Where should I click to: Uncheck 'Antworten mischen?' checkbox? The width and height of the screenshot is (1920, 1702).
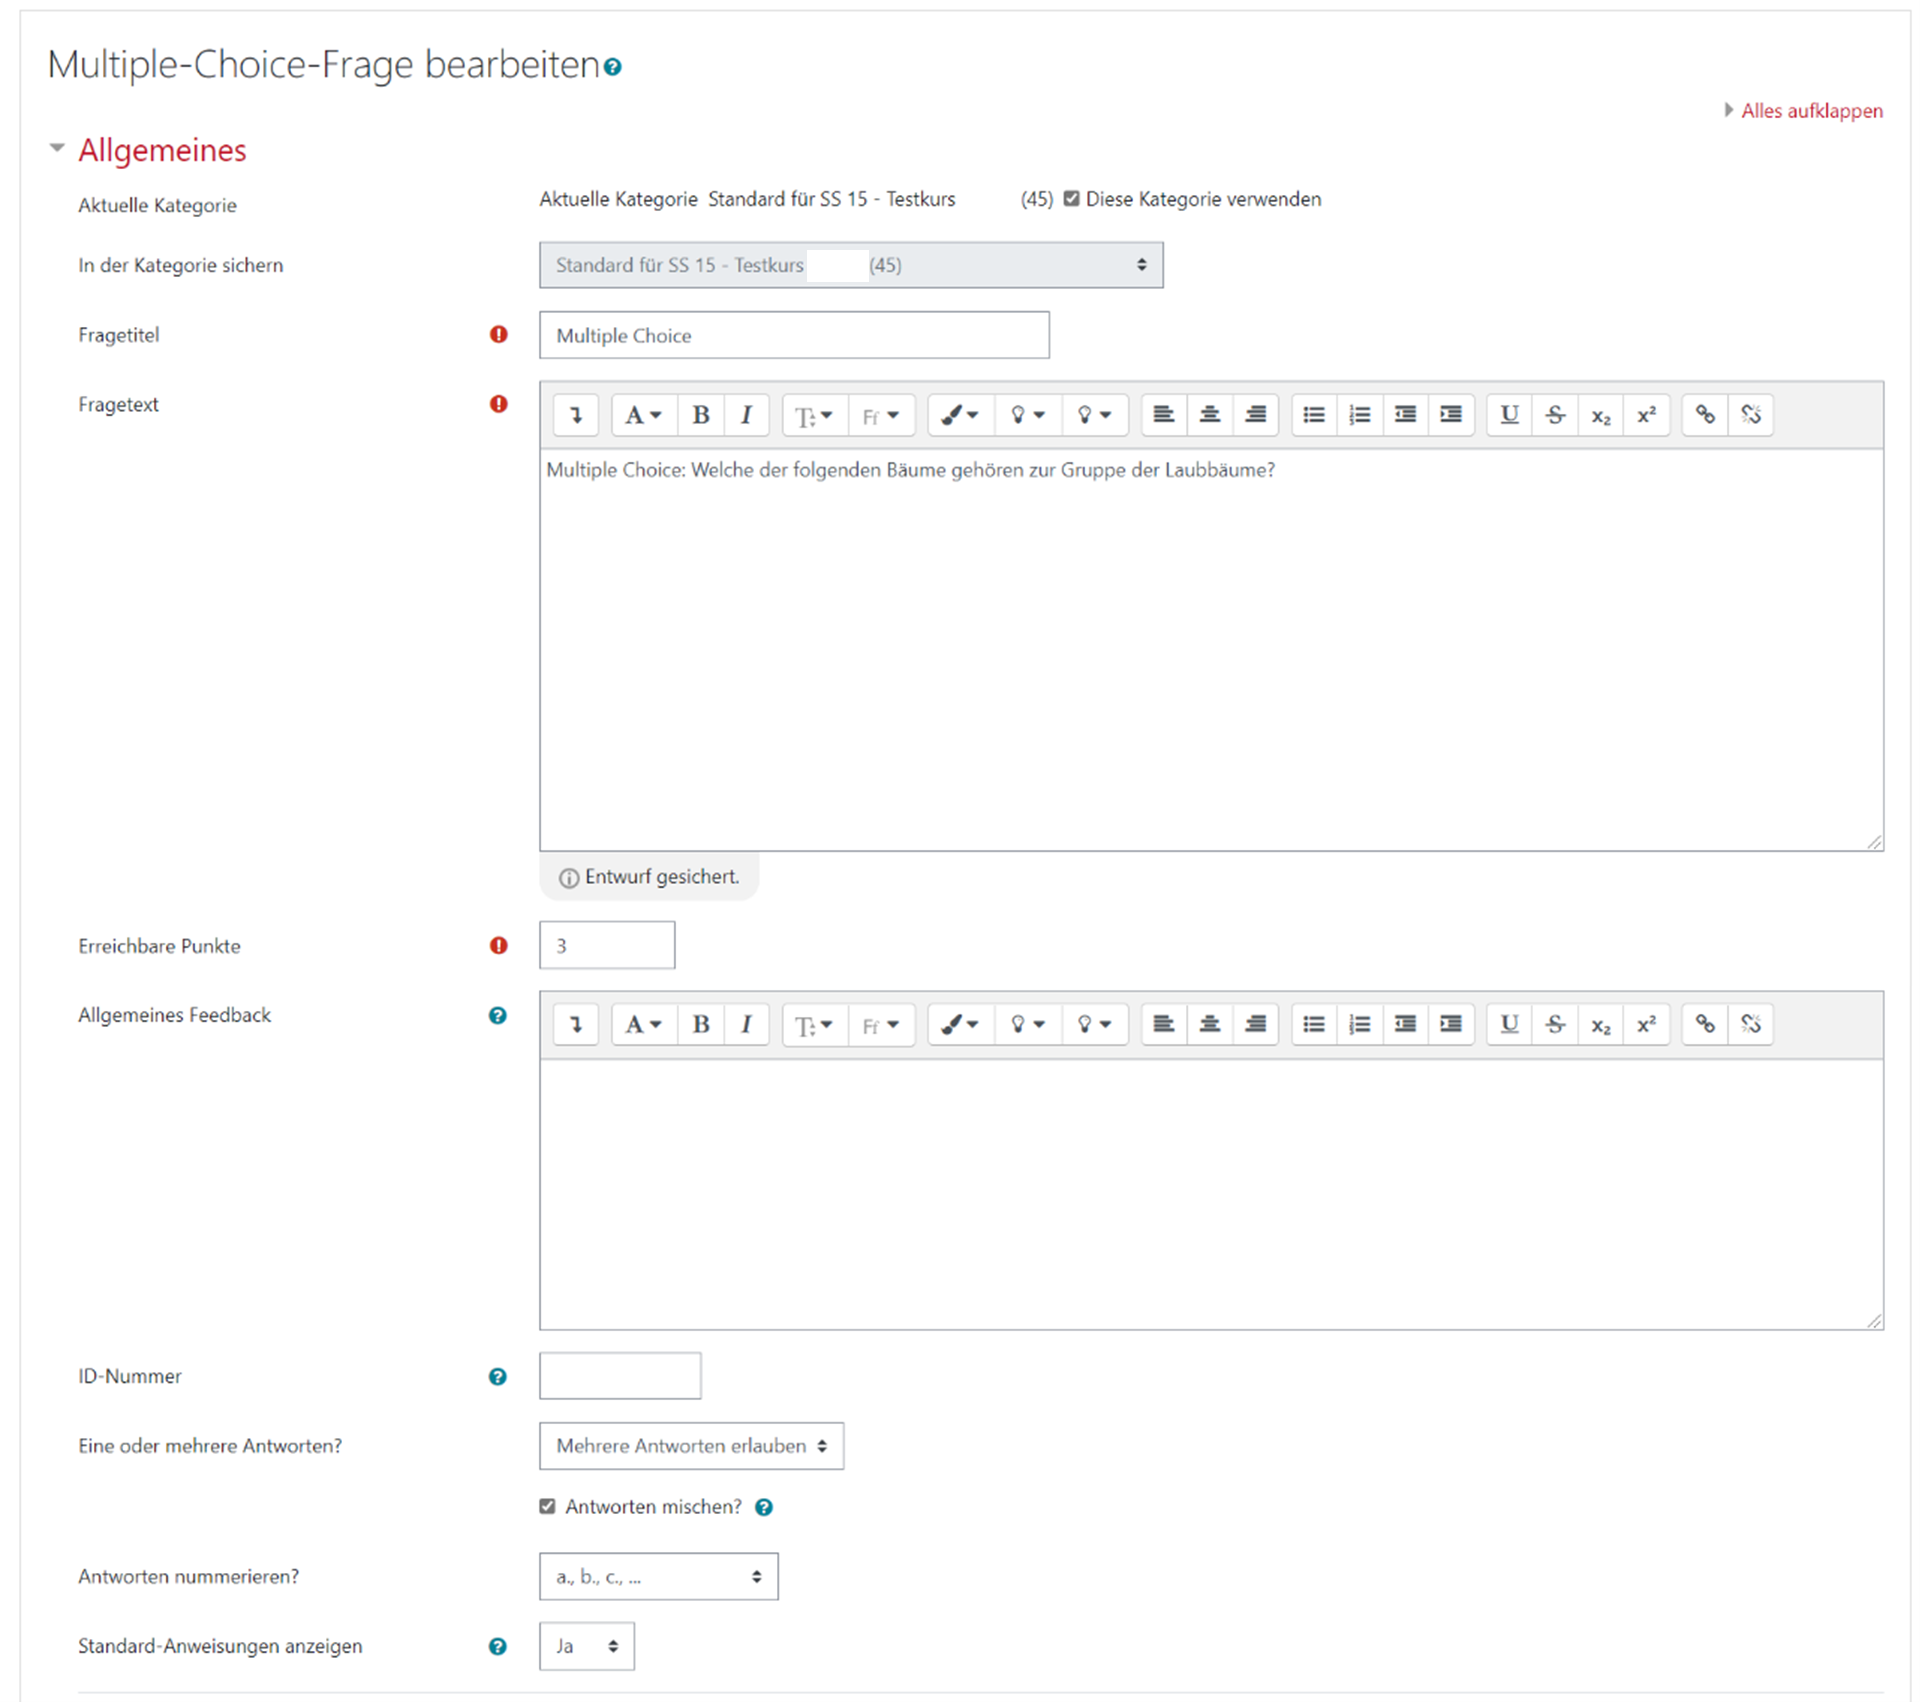click(547, 1506)
